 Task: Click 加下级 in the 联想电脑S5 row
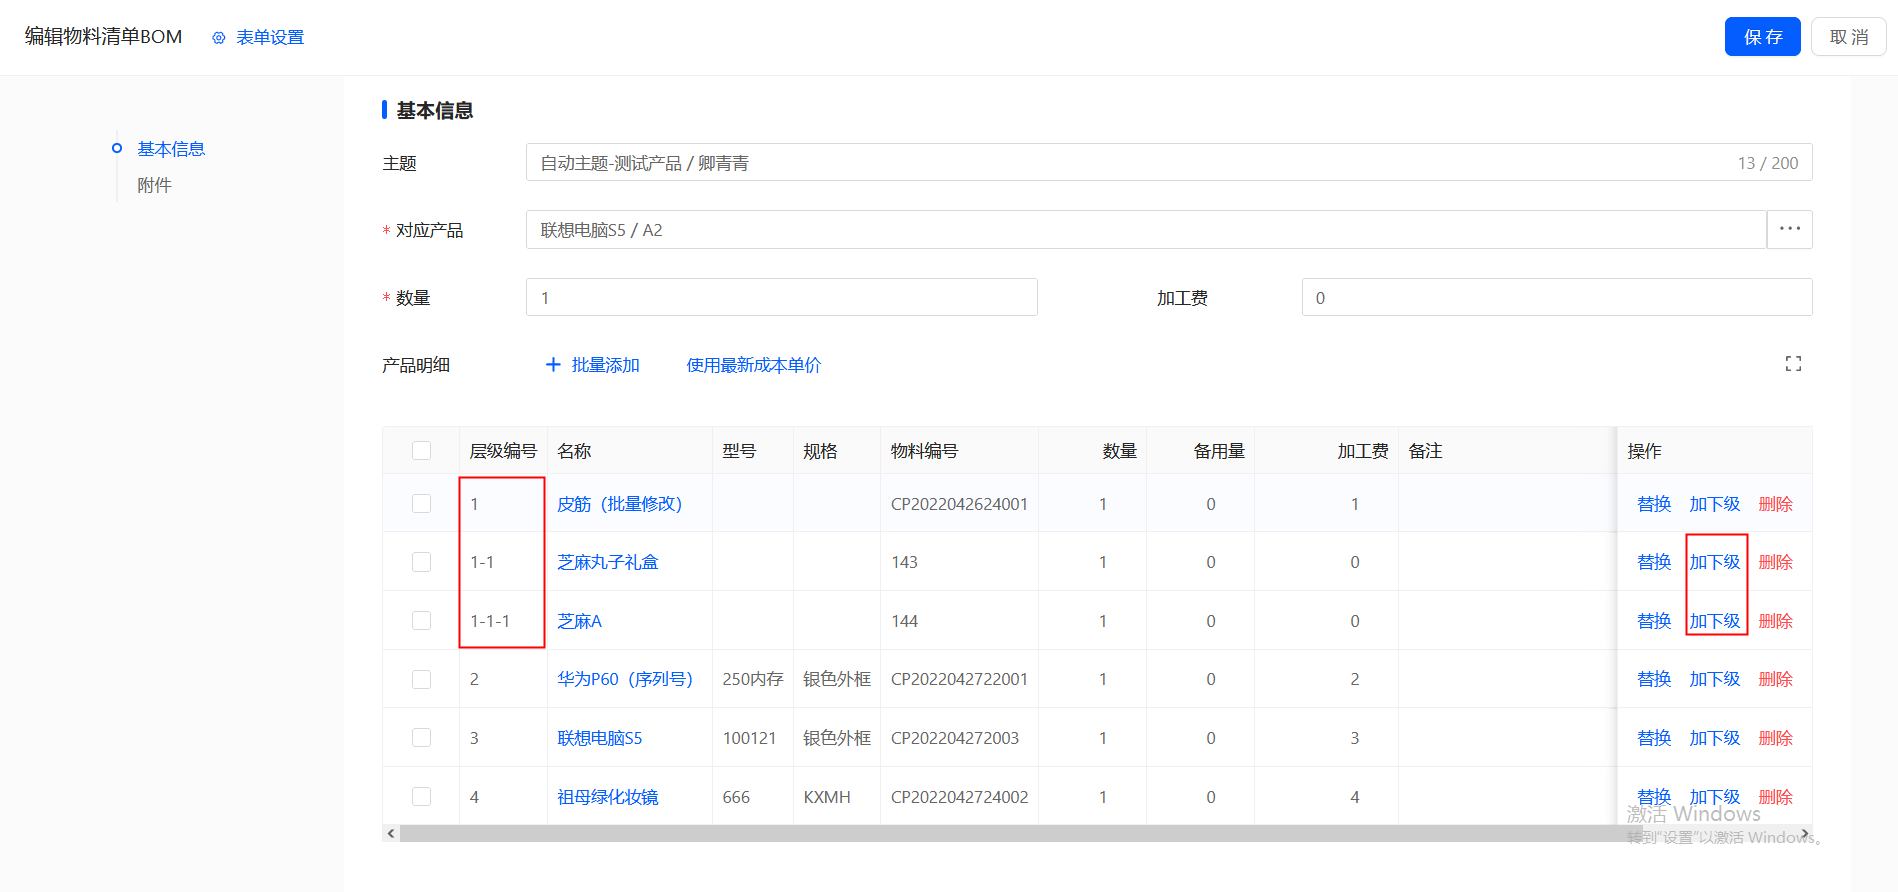(1715, 738)
